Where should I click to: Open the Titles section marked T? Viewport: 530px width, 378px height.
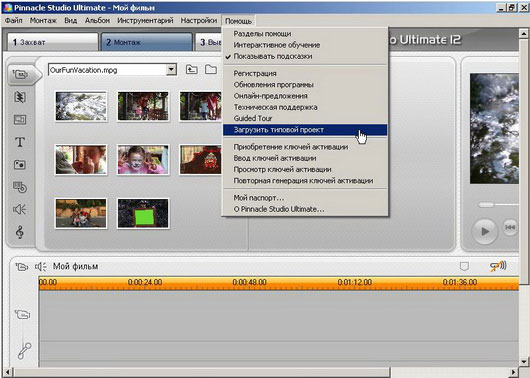(20, 142)
